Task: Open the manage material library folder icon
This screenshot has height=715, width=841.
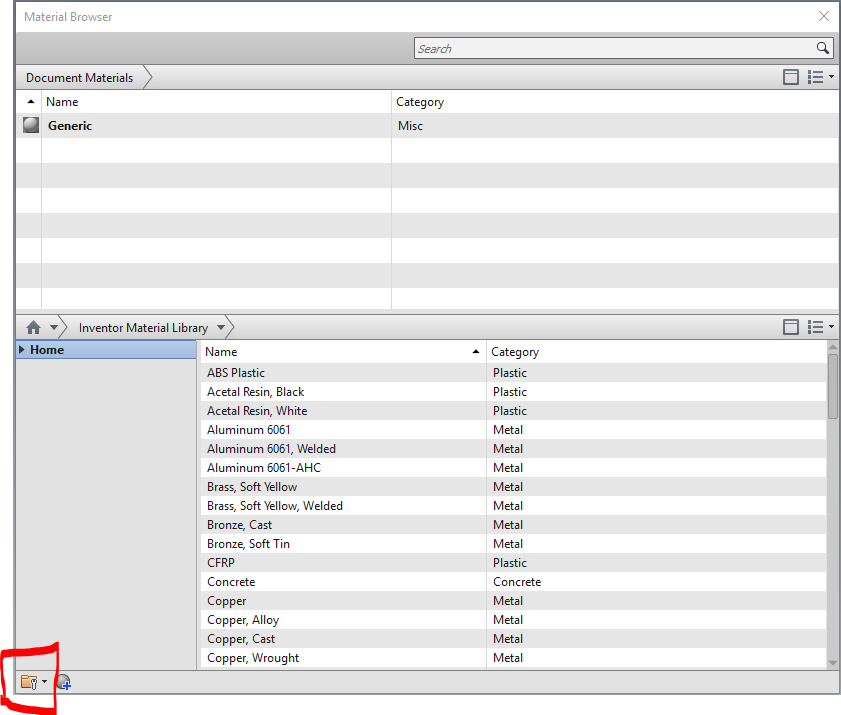Action: click(27, 681)
